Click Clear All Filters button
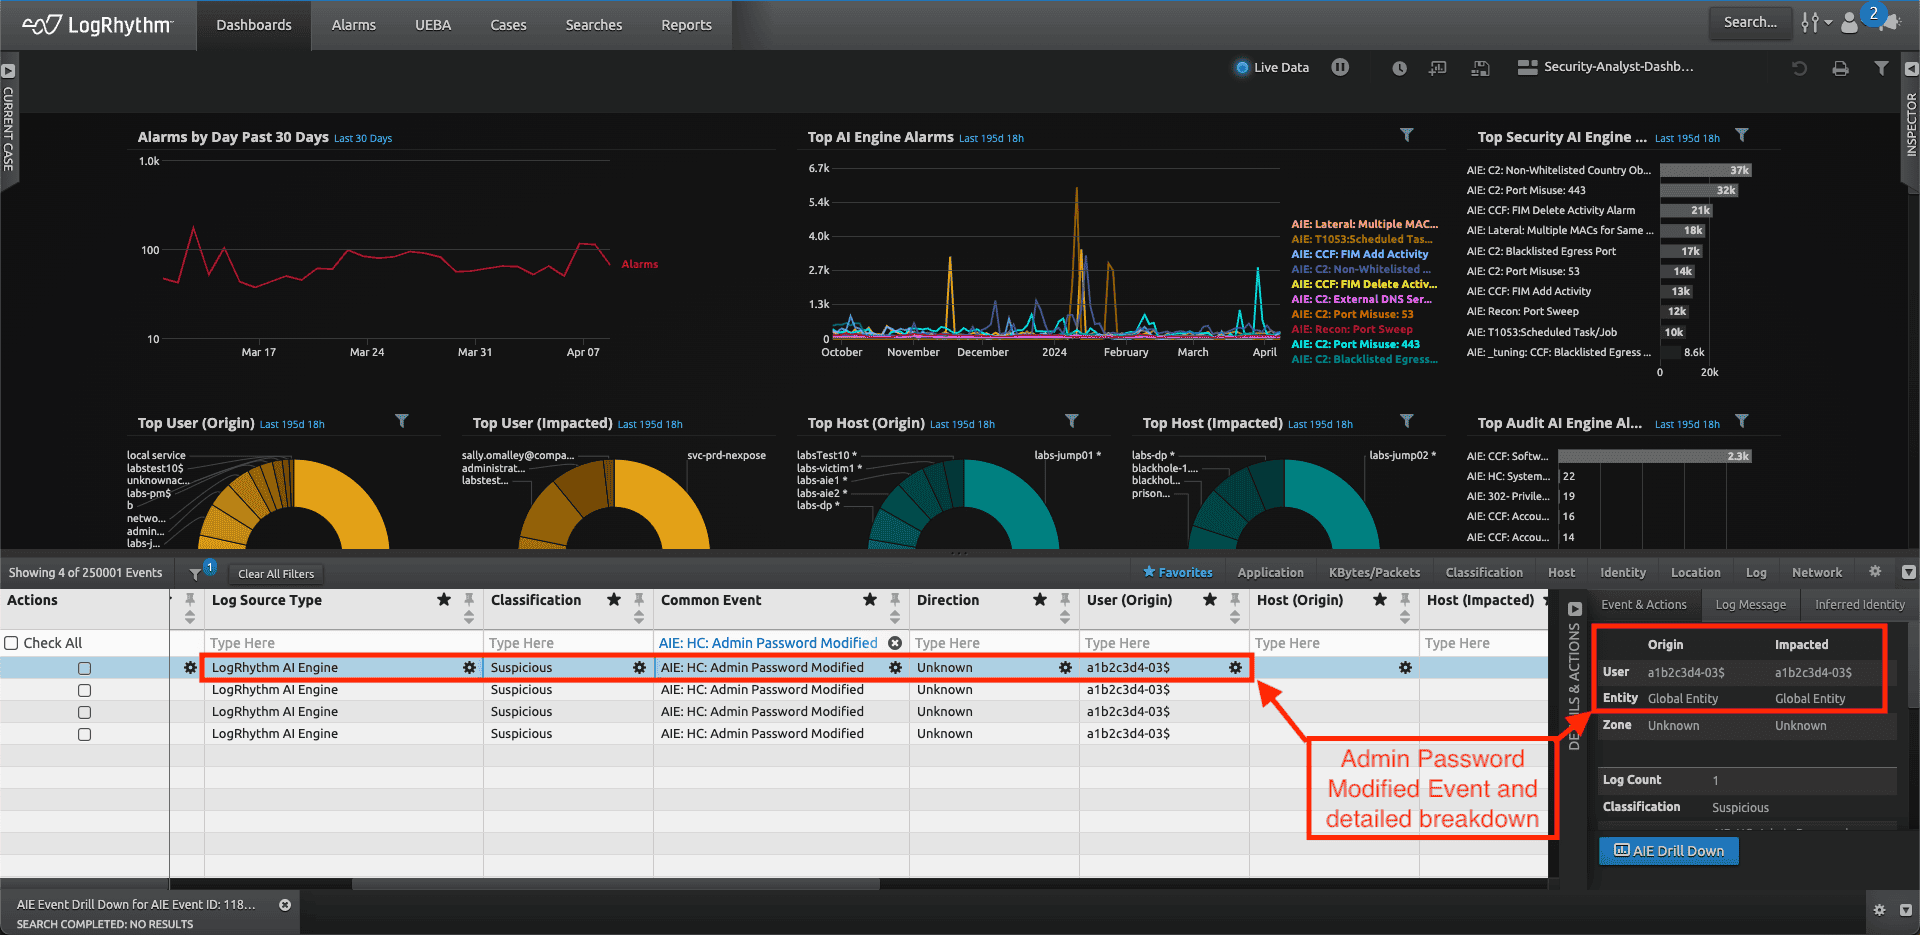Screen dimensions: 1920x935 [x=276, y=574]
